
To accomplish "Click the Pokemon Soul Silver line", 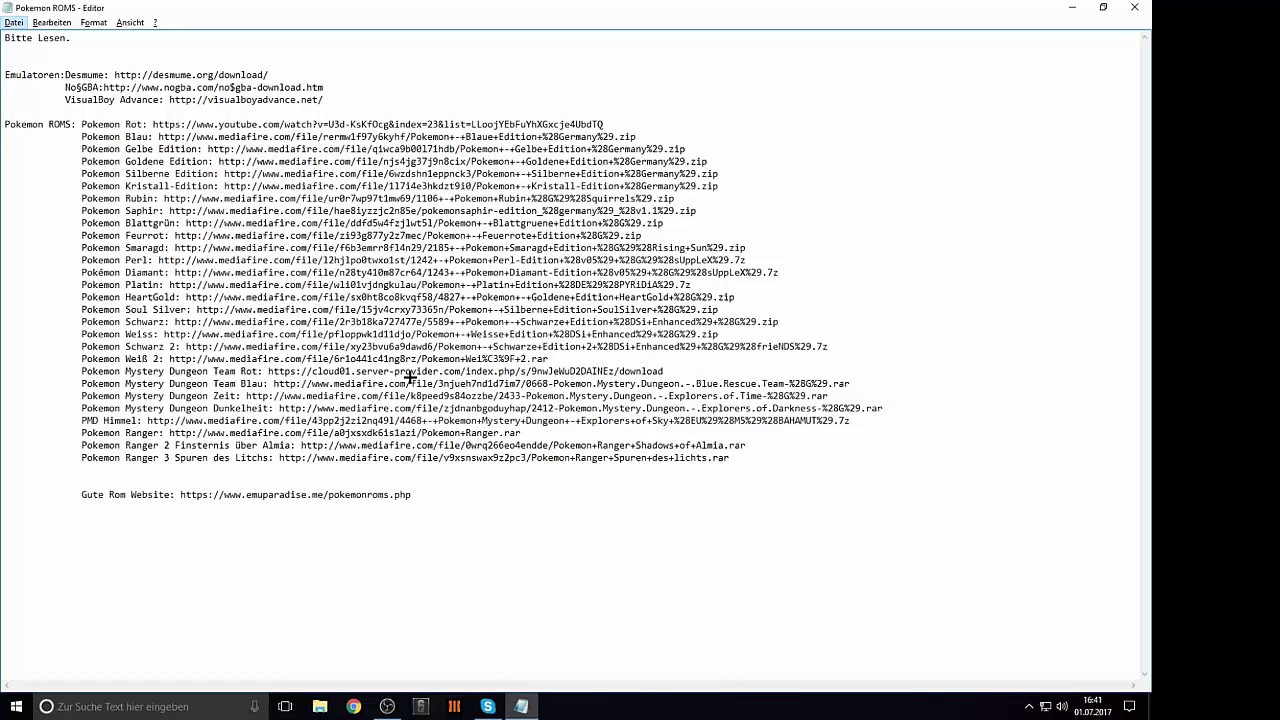I will click(400, 310).
